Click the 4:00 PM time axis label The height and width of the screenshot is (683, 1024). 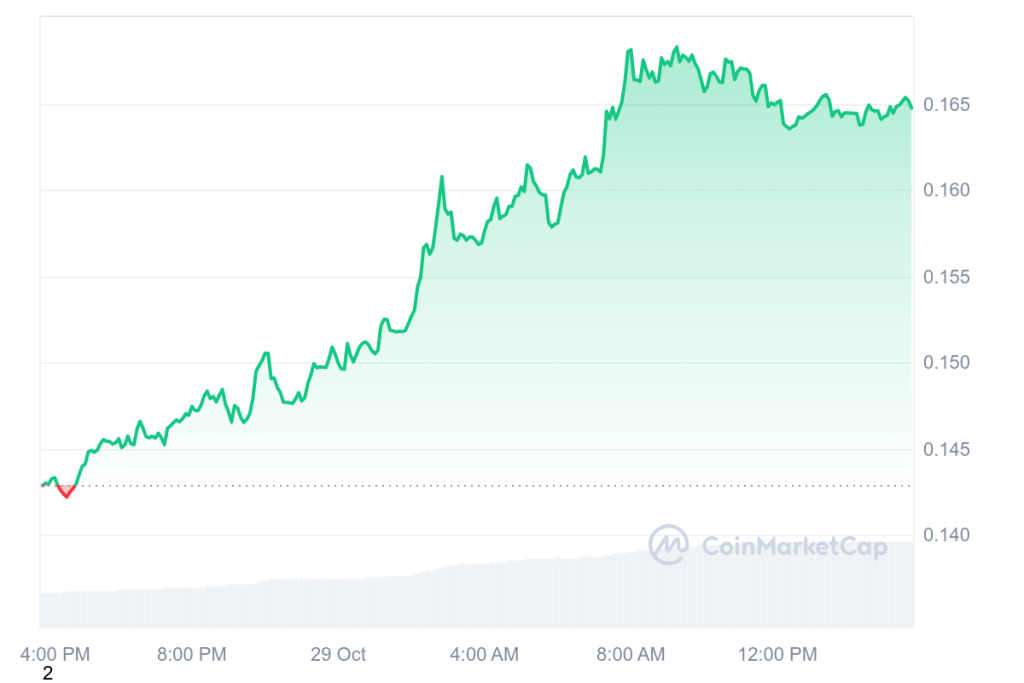click(56, 655)
